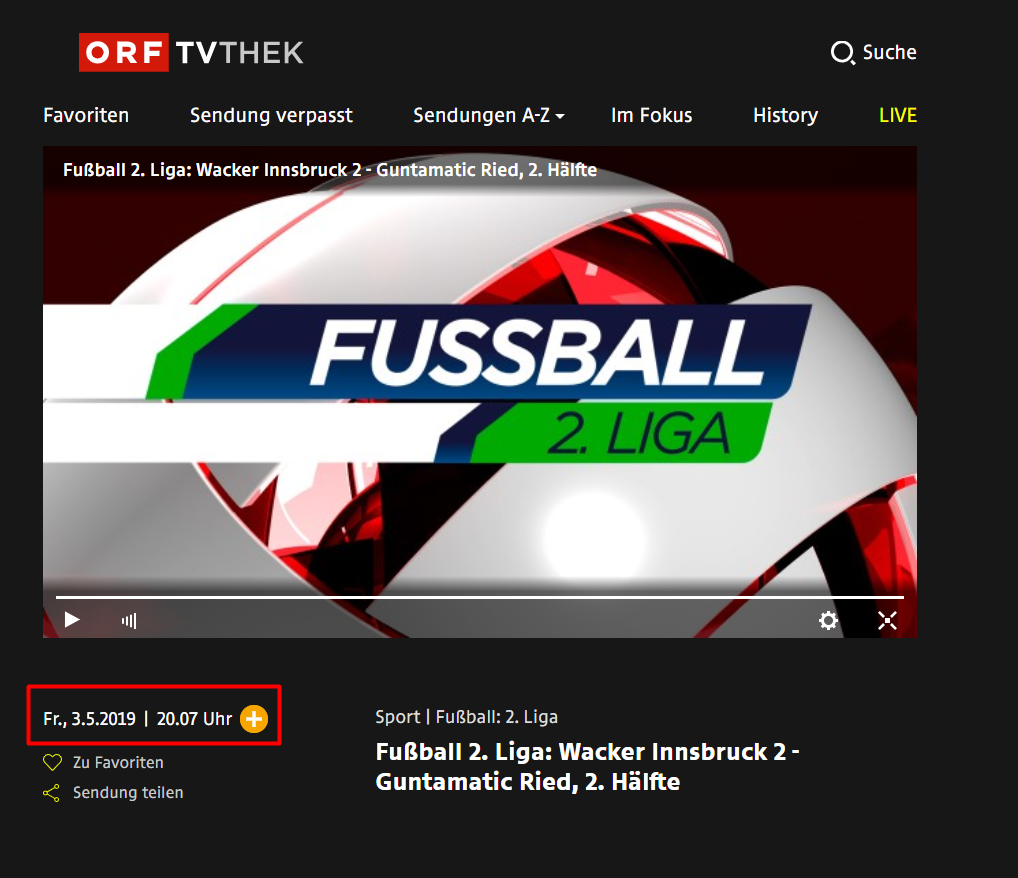Click the Fr., 3.5.2019 date text

pos(90,719)
